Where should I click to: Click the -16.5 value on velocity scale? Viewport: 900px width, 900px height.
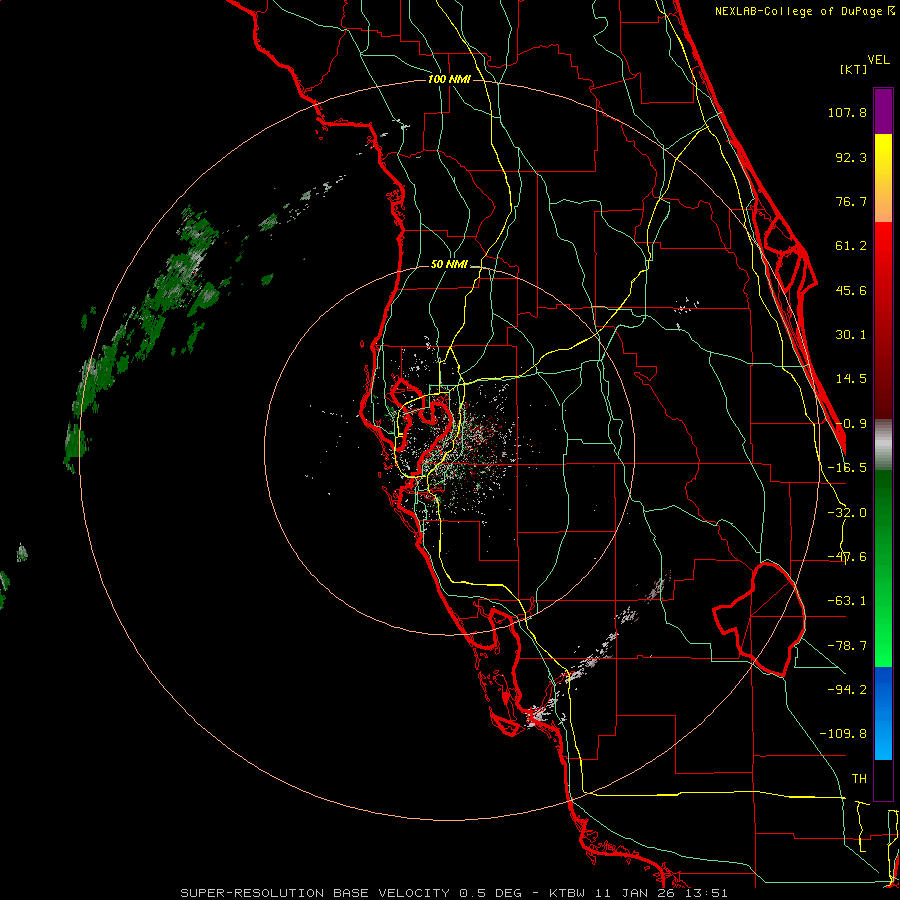[x=847, y=468]
